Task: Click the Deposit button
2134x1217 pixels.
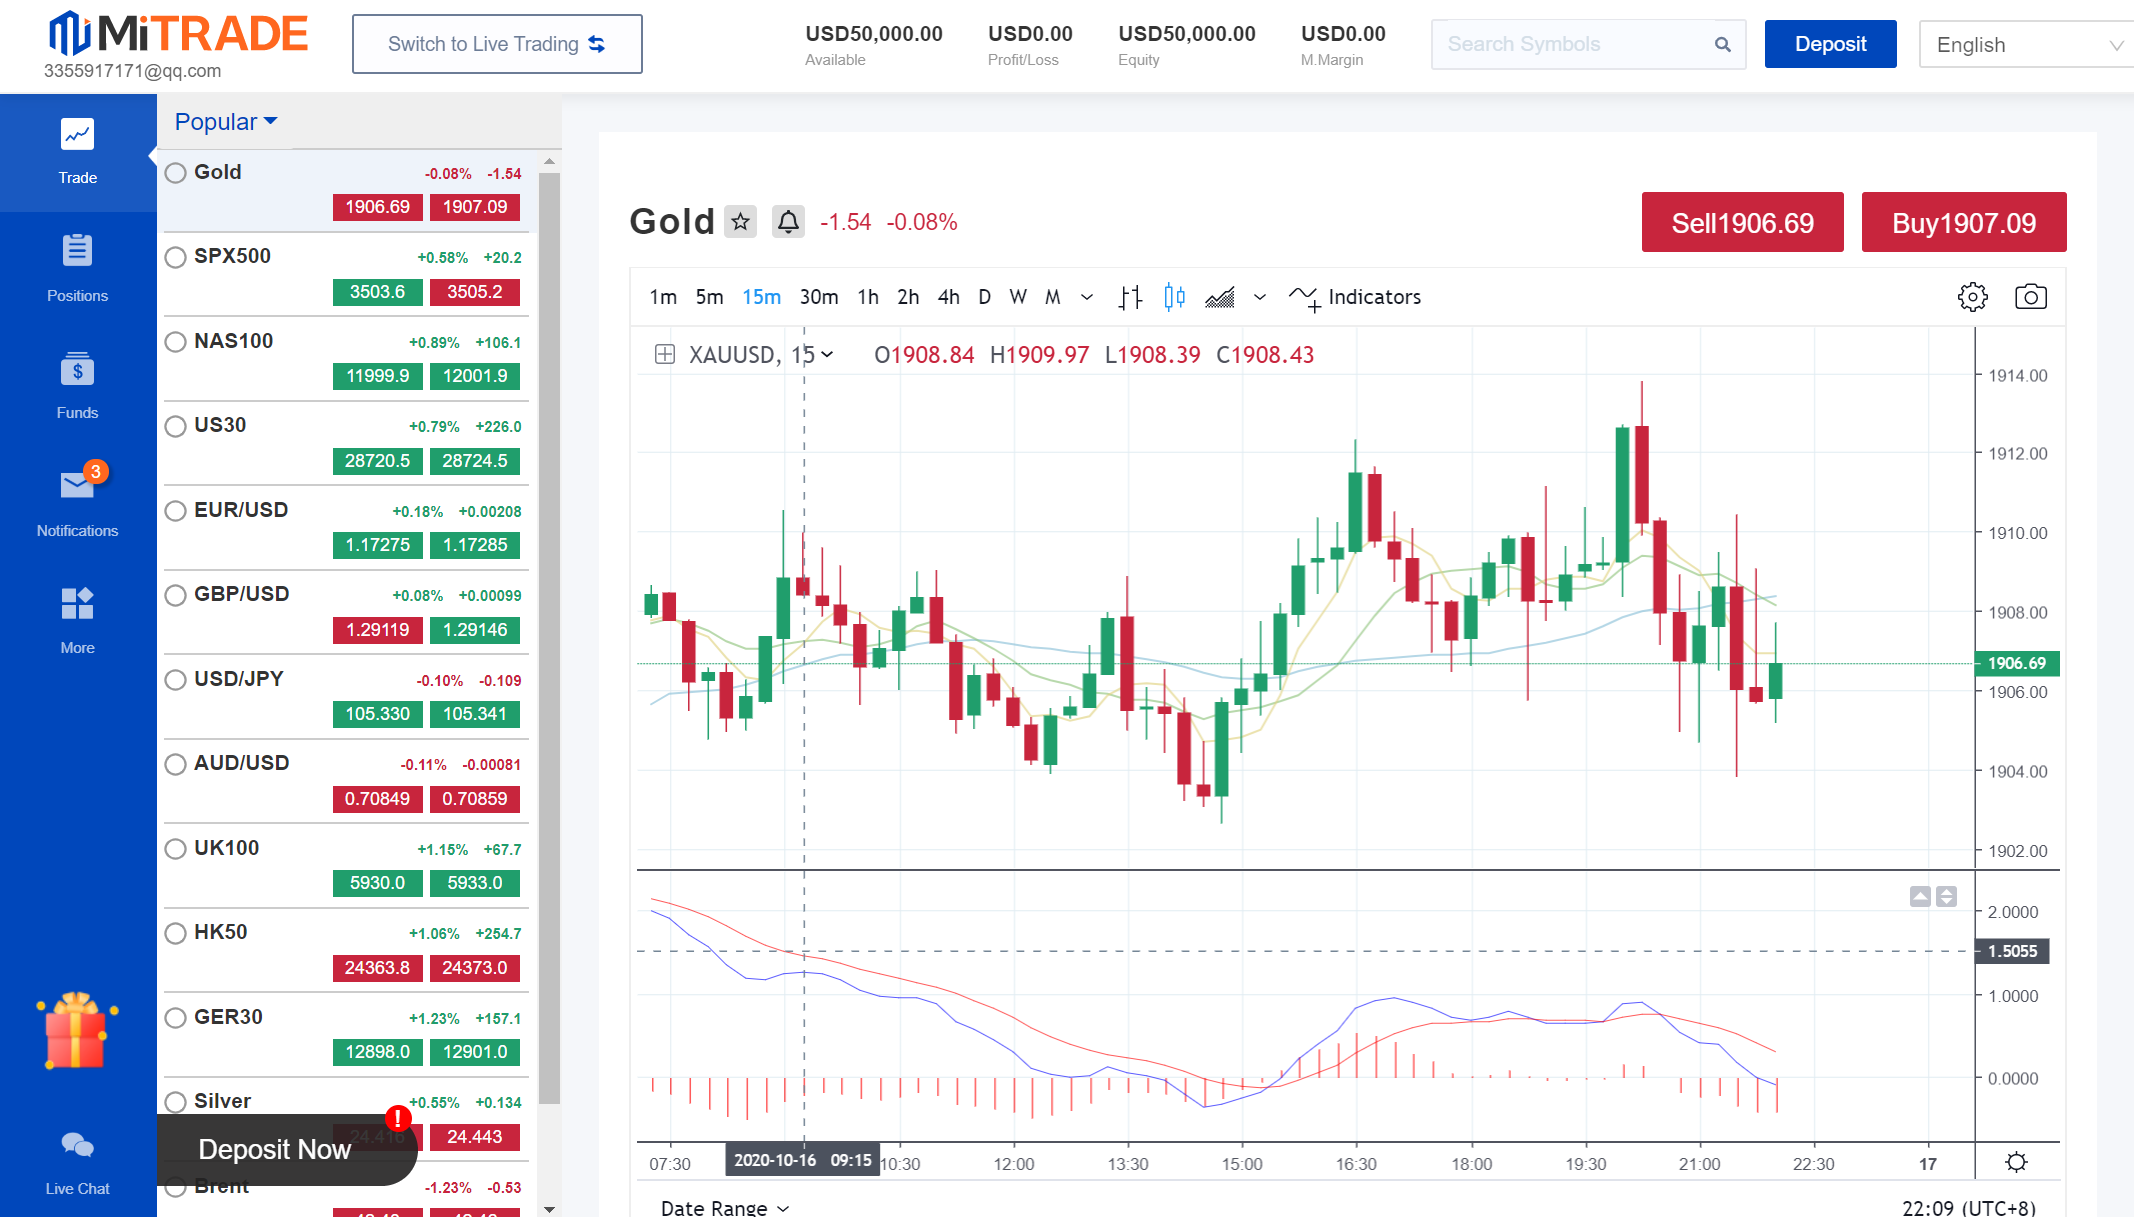Action: 1829,44
